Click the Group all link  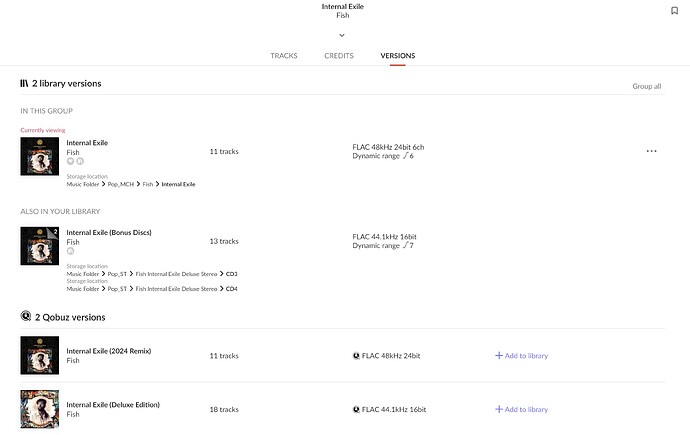click(646, 86)
